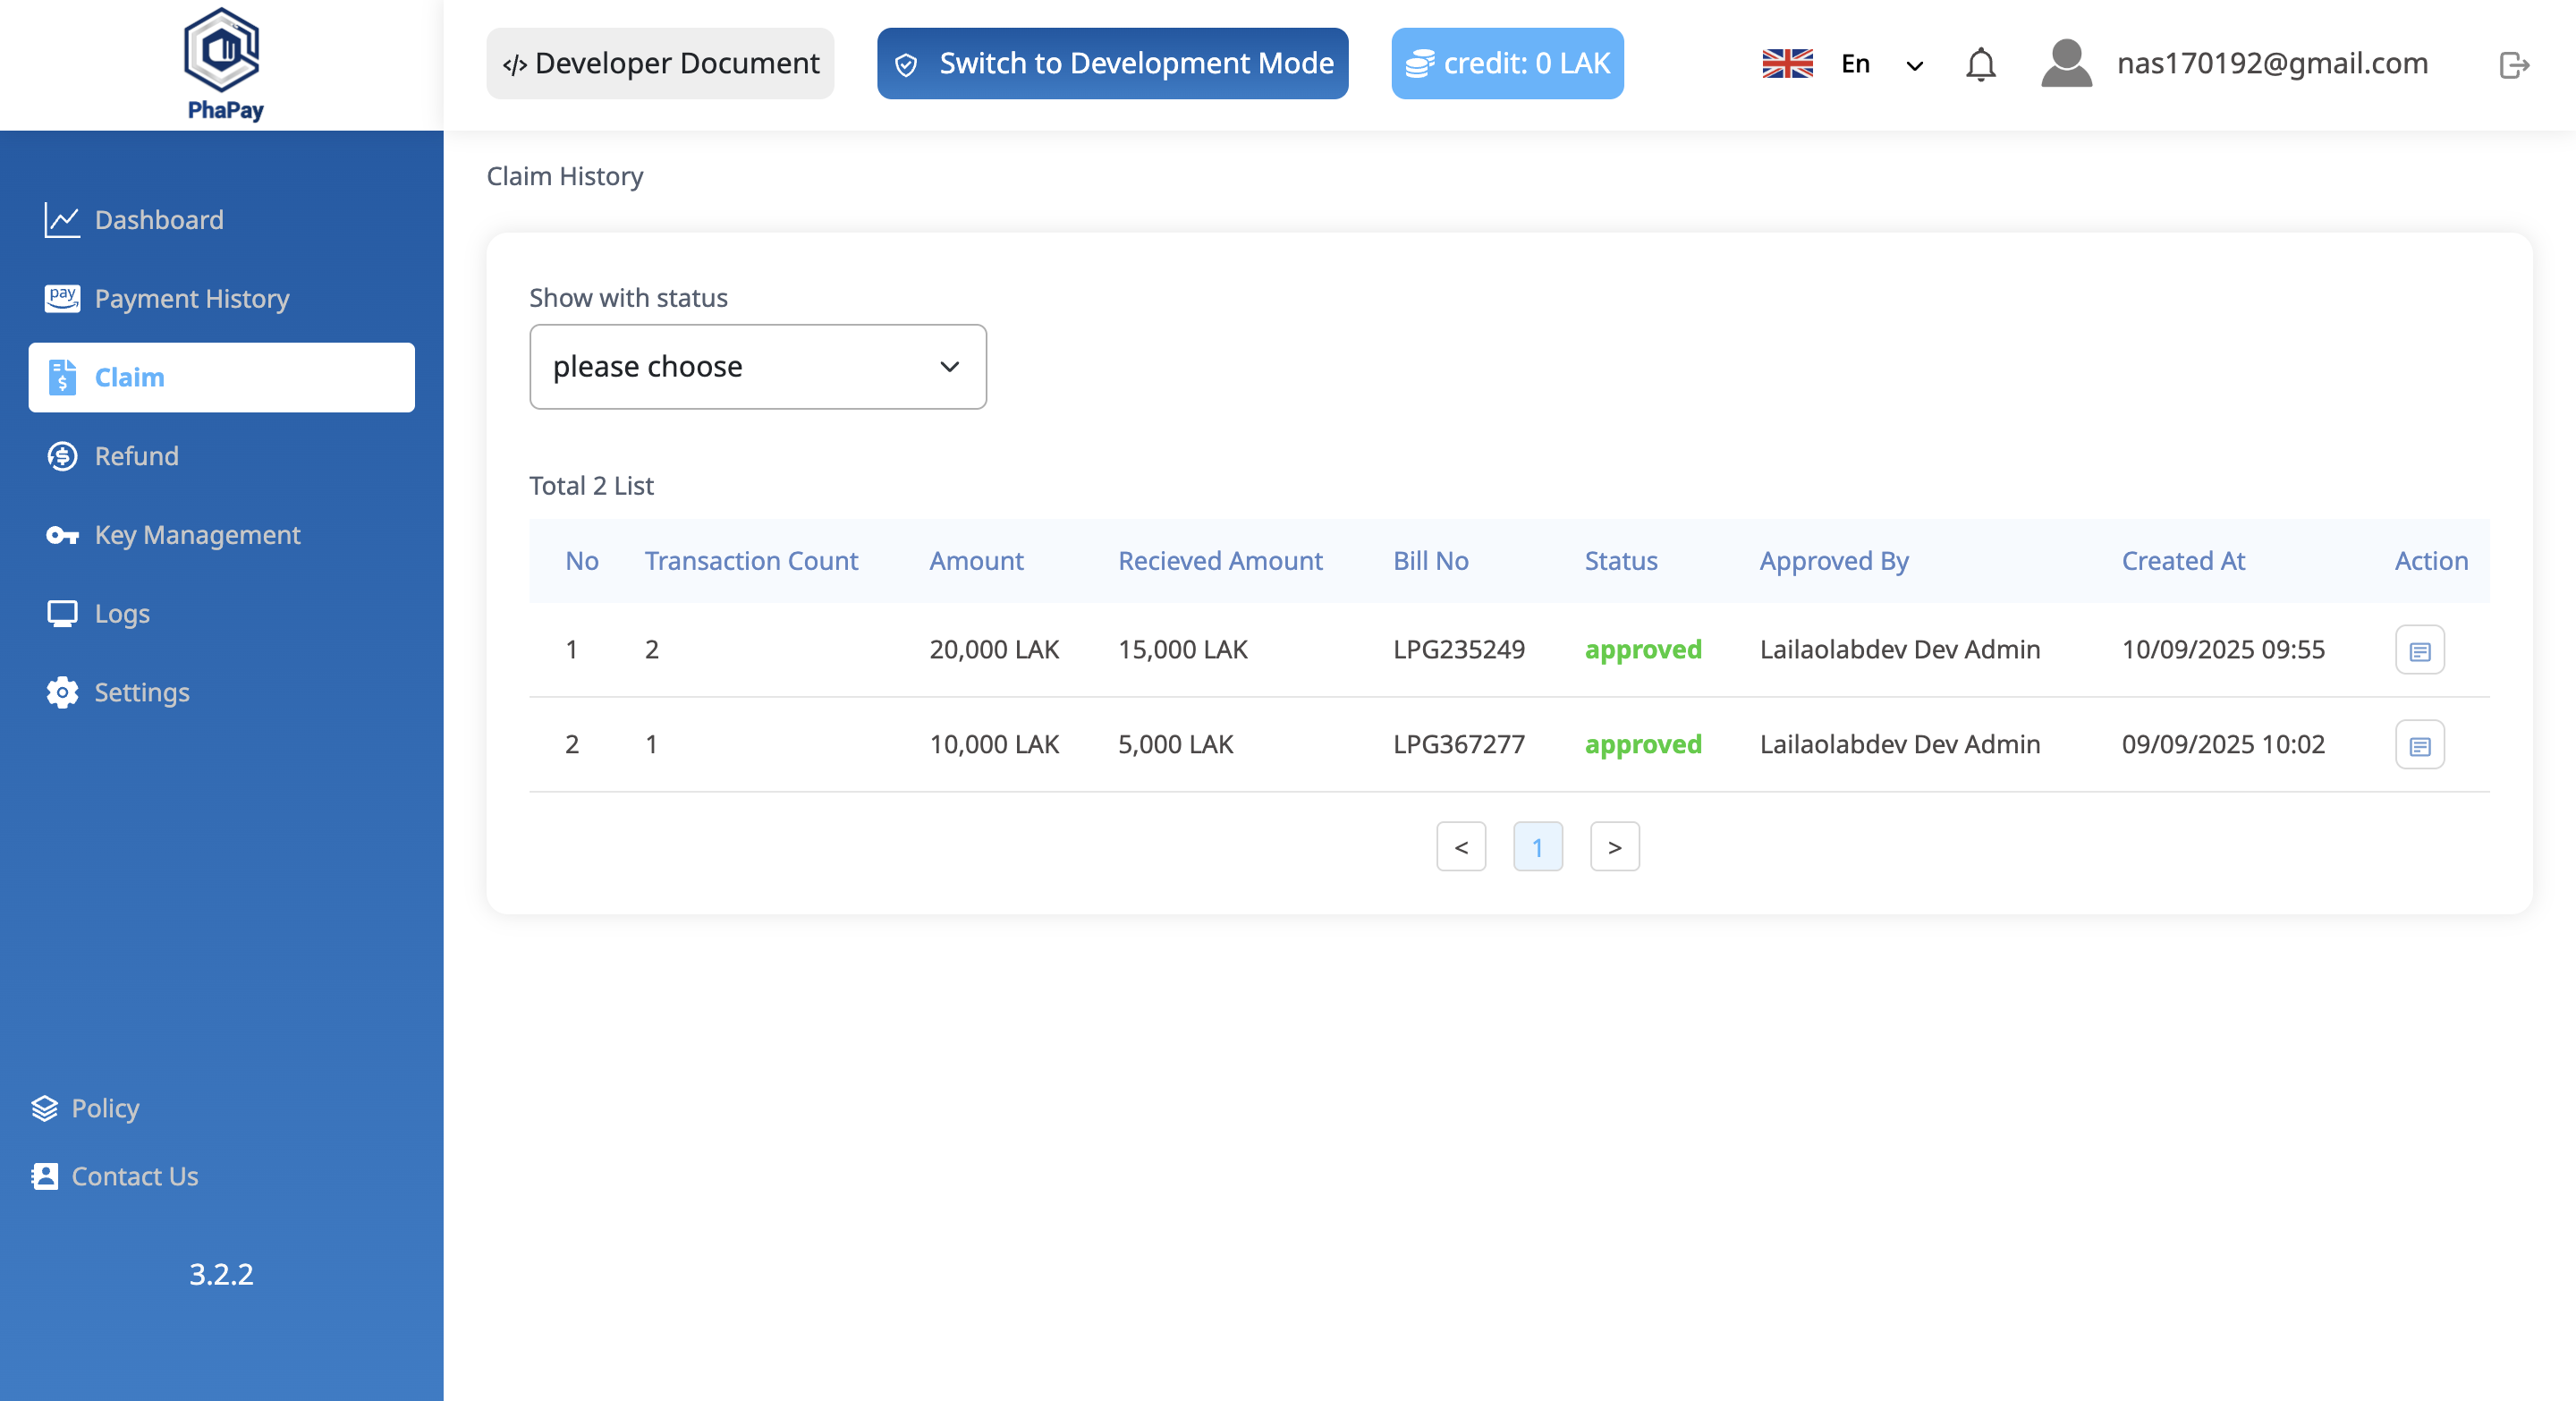This screenshot has width=2576, height=1401.
Task: Expand the En language selector chevron
Action: coord(1914,66)
